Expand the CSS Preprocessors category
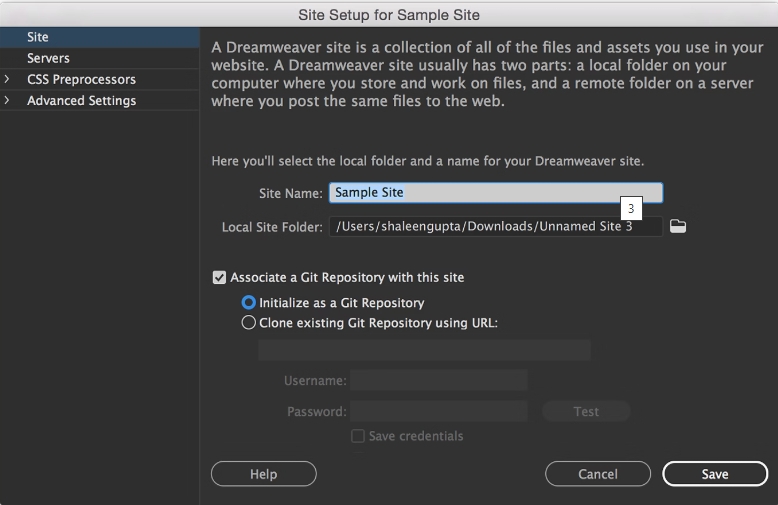778x505 pixels. tap(6, 79)
